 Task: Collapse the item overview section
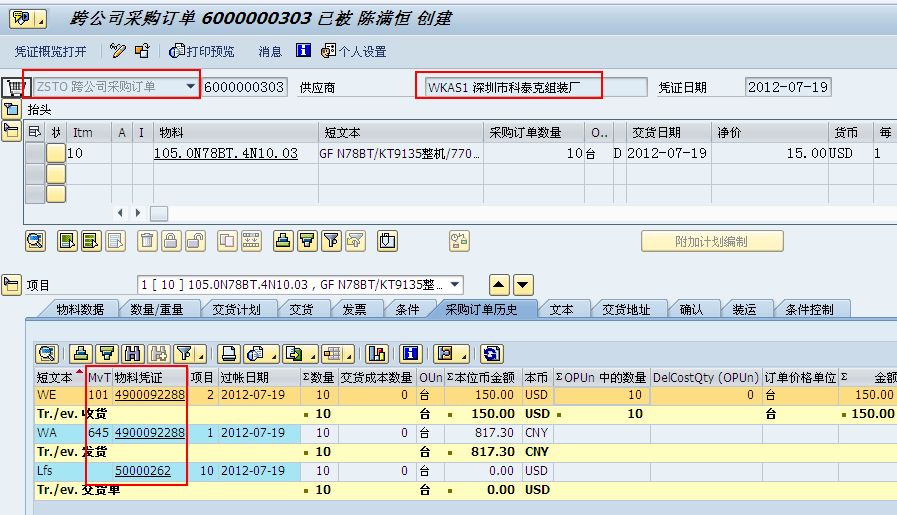11,131
